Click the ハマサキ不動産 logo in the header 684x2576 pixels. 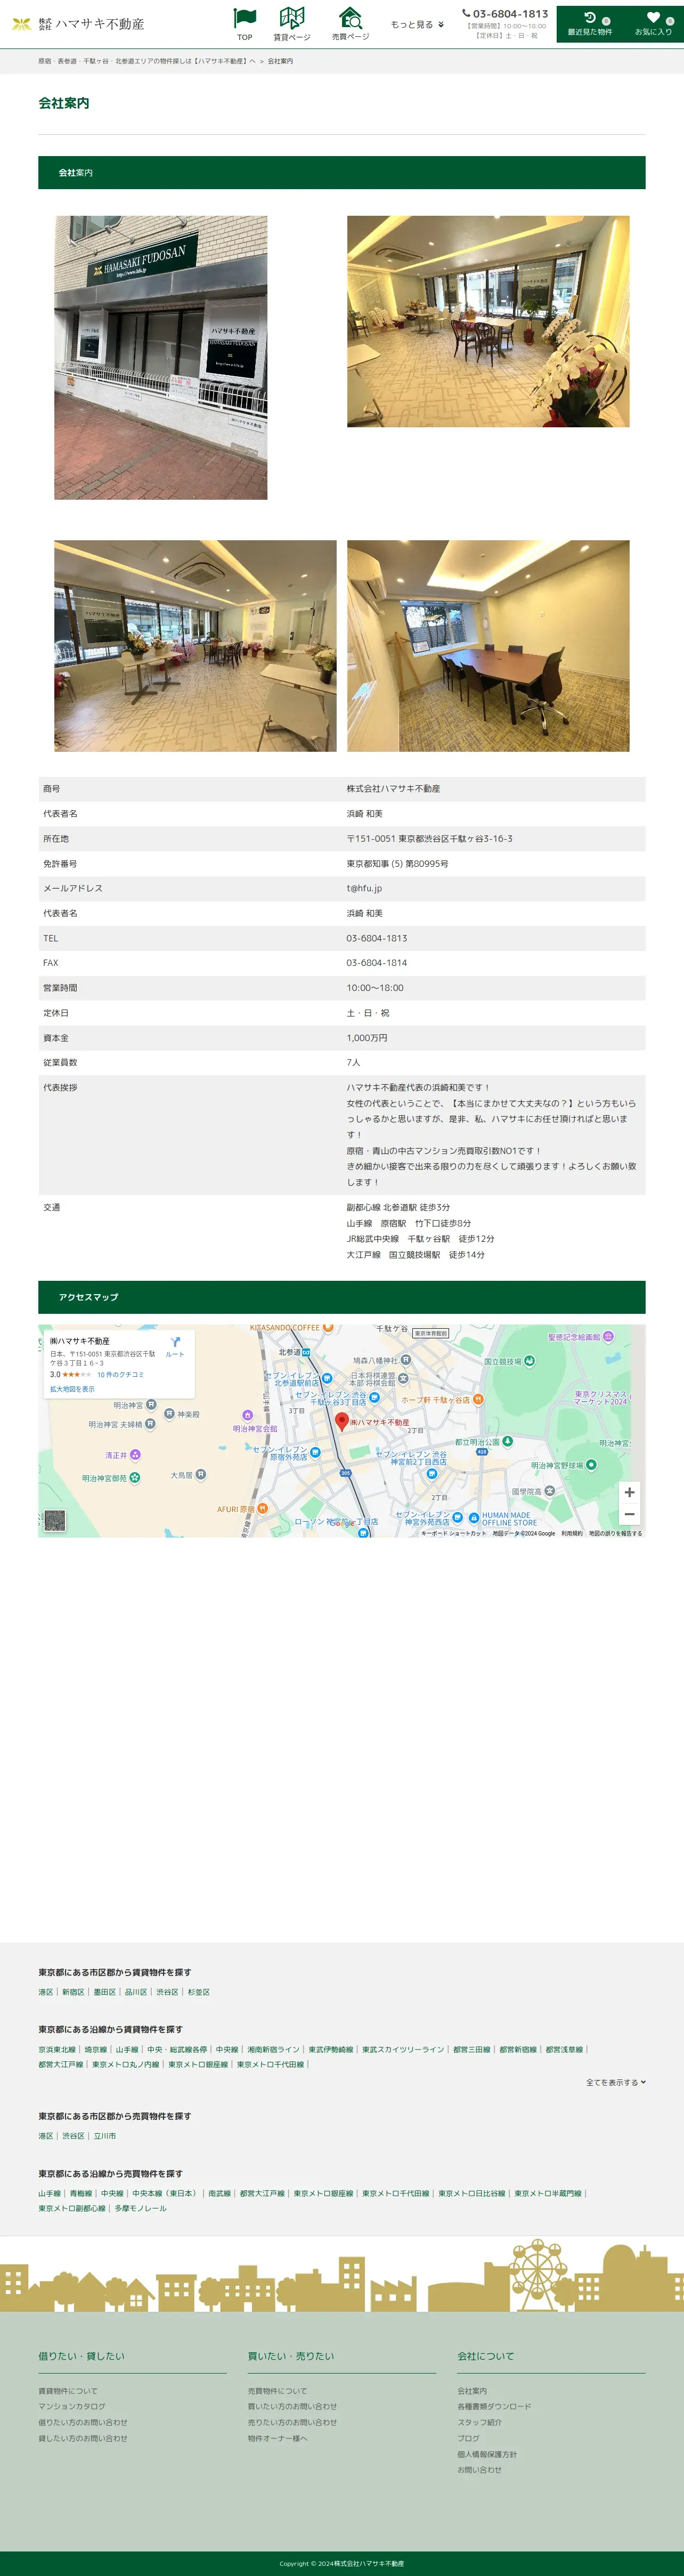pos(78,24)
